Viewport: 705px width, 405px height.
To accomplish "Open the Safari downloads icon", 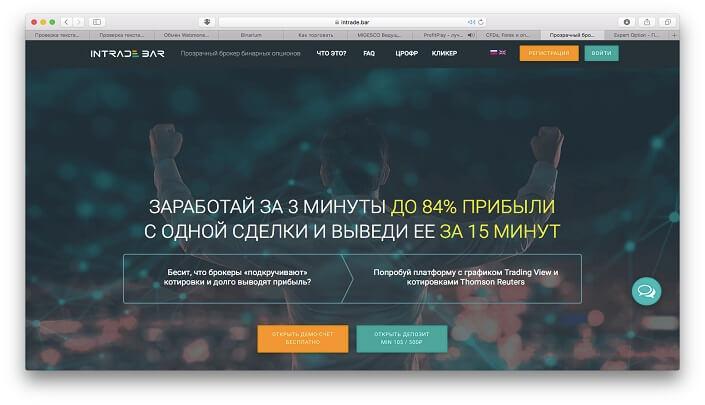I will click(x=627, y=22).
